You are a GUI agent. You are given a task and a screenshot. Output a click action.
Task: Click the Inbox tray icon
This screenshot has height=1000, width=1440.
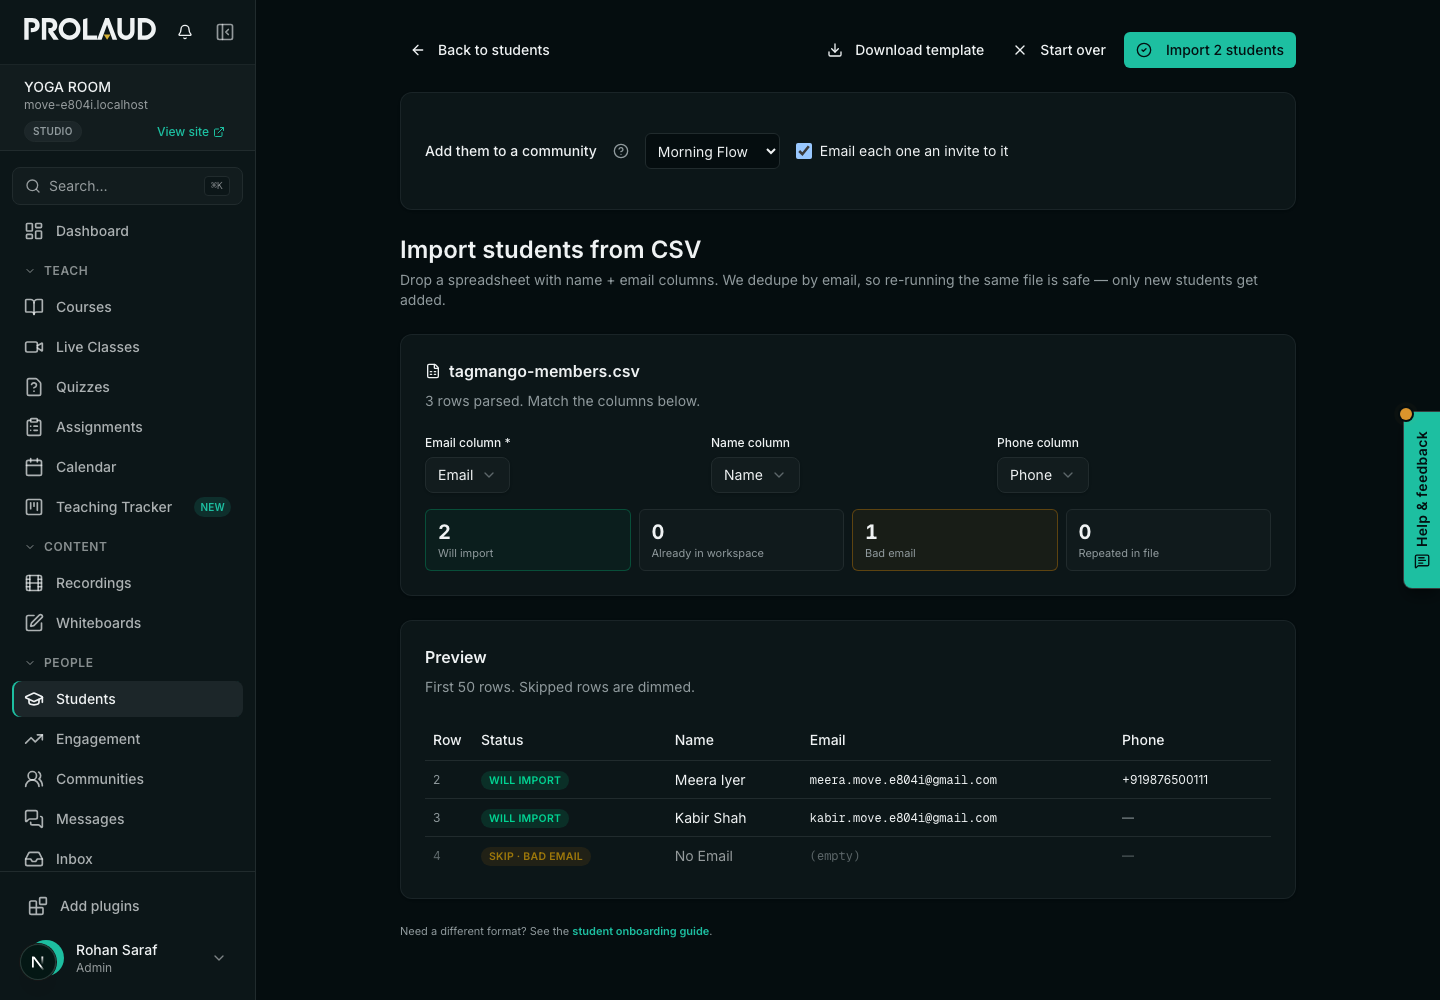pyautogui.click(x=34, y=859)
